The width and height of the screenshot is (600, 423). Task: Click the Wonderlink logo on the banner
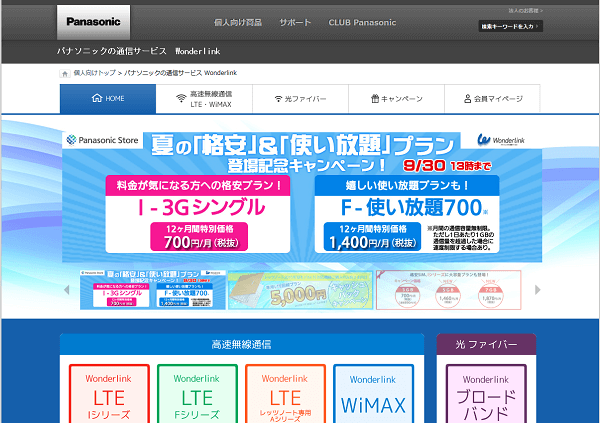click(501, 140)
